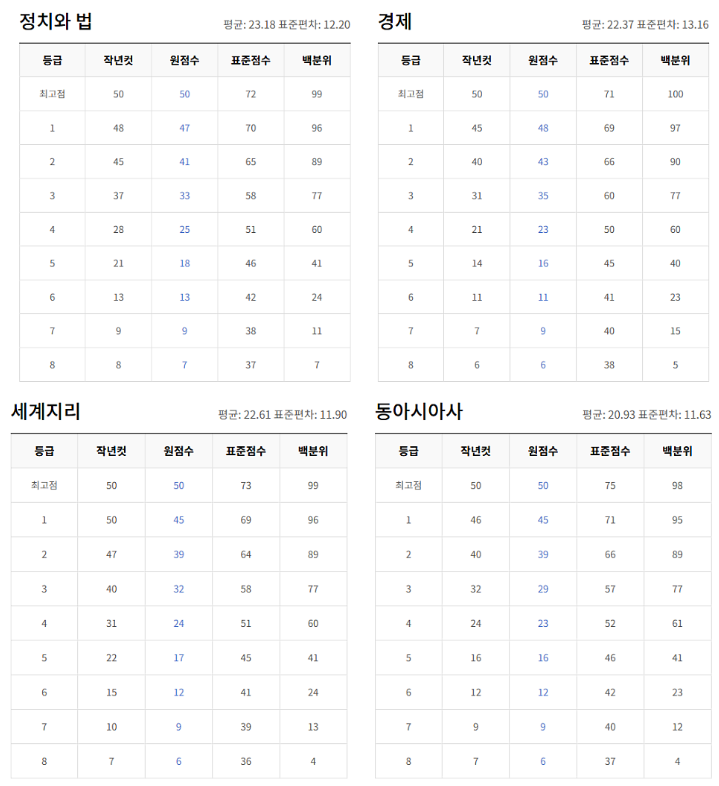Click the stats text '평균: 22.61 표준편차: 11.90'
The image size is (719, 786).
tap(282, 415)
